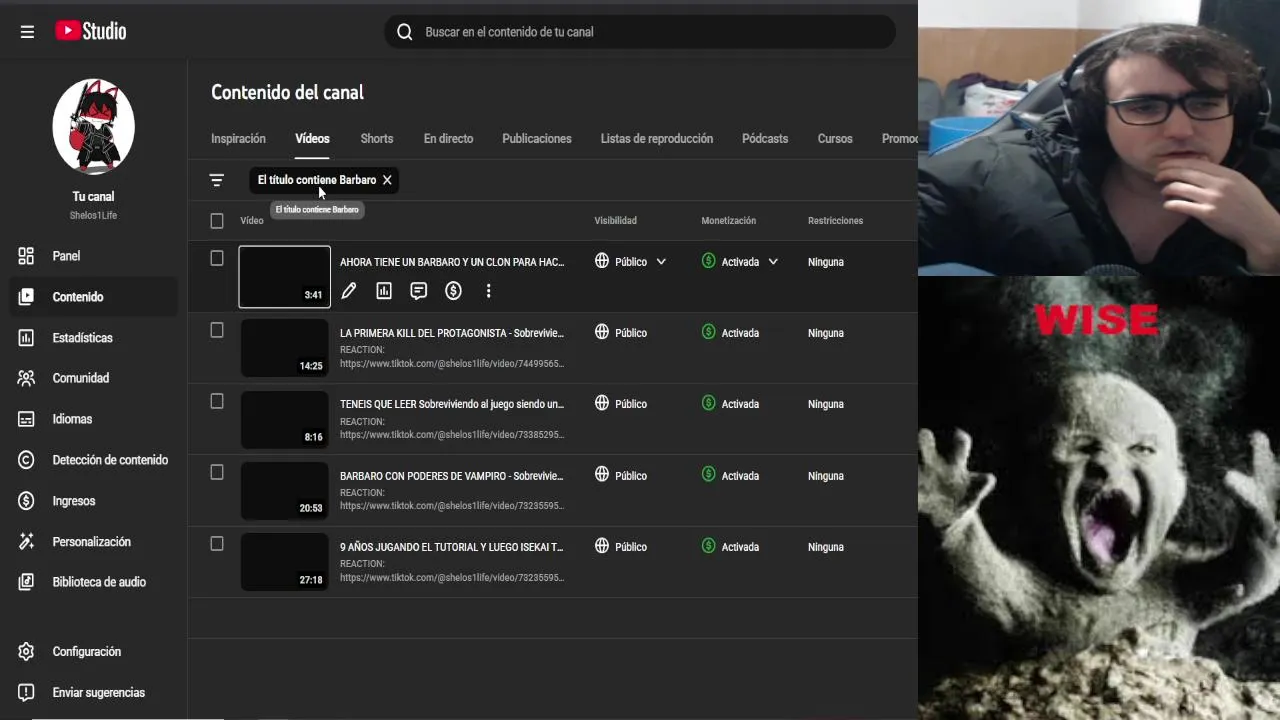Click the Visibilidad column header
Image resolution: width=1280 pixels, height=720 pixels.
[615, 221]
